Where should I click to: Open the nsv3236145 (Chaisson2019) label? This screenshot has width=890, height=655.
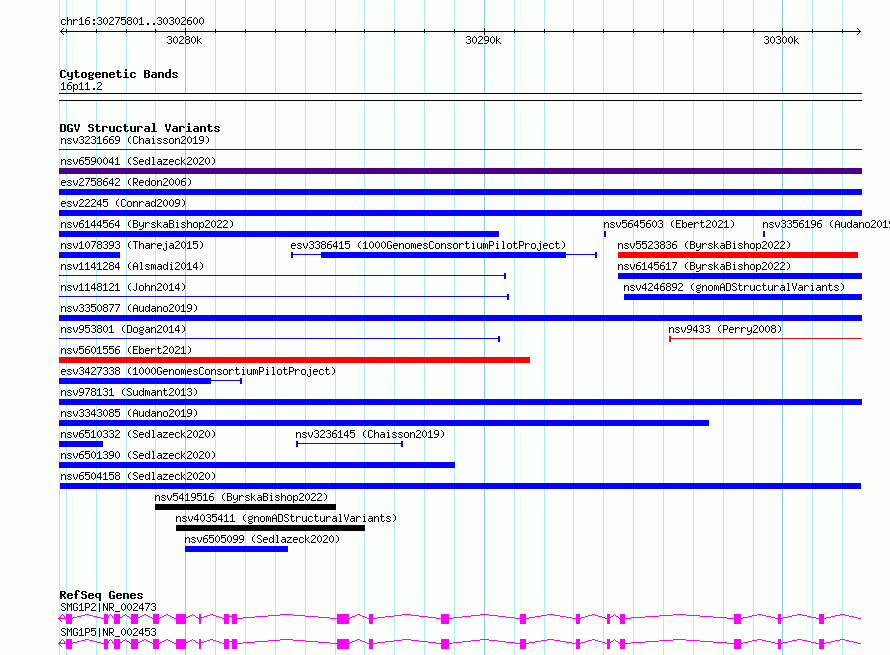point(370,434)
